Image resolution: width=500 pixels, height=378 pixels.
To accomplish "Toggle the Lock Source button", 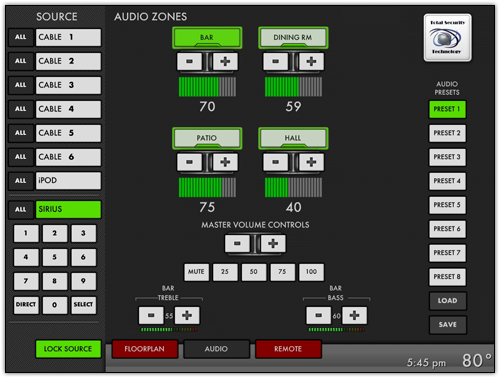I will (x=68, y=349).
